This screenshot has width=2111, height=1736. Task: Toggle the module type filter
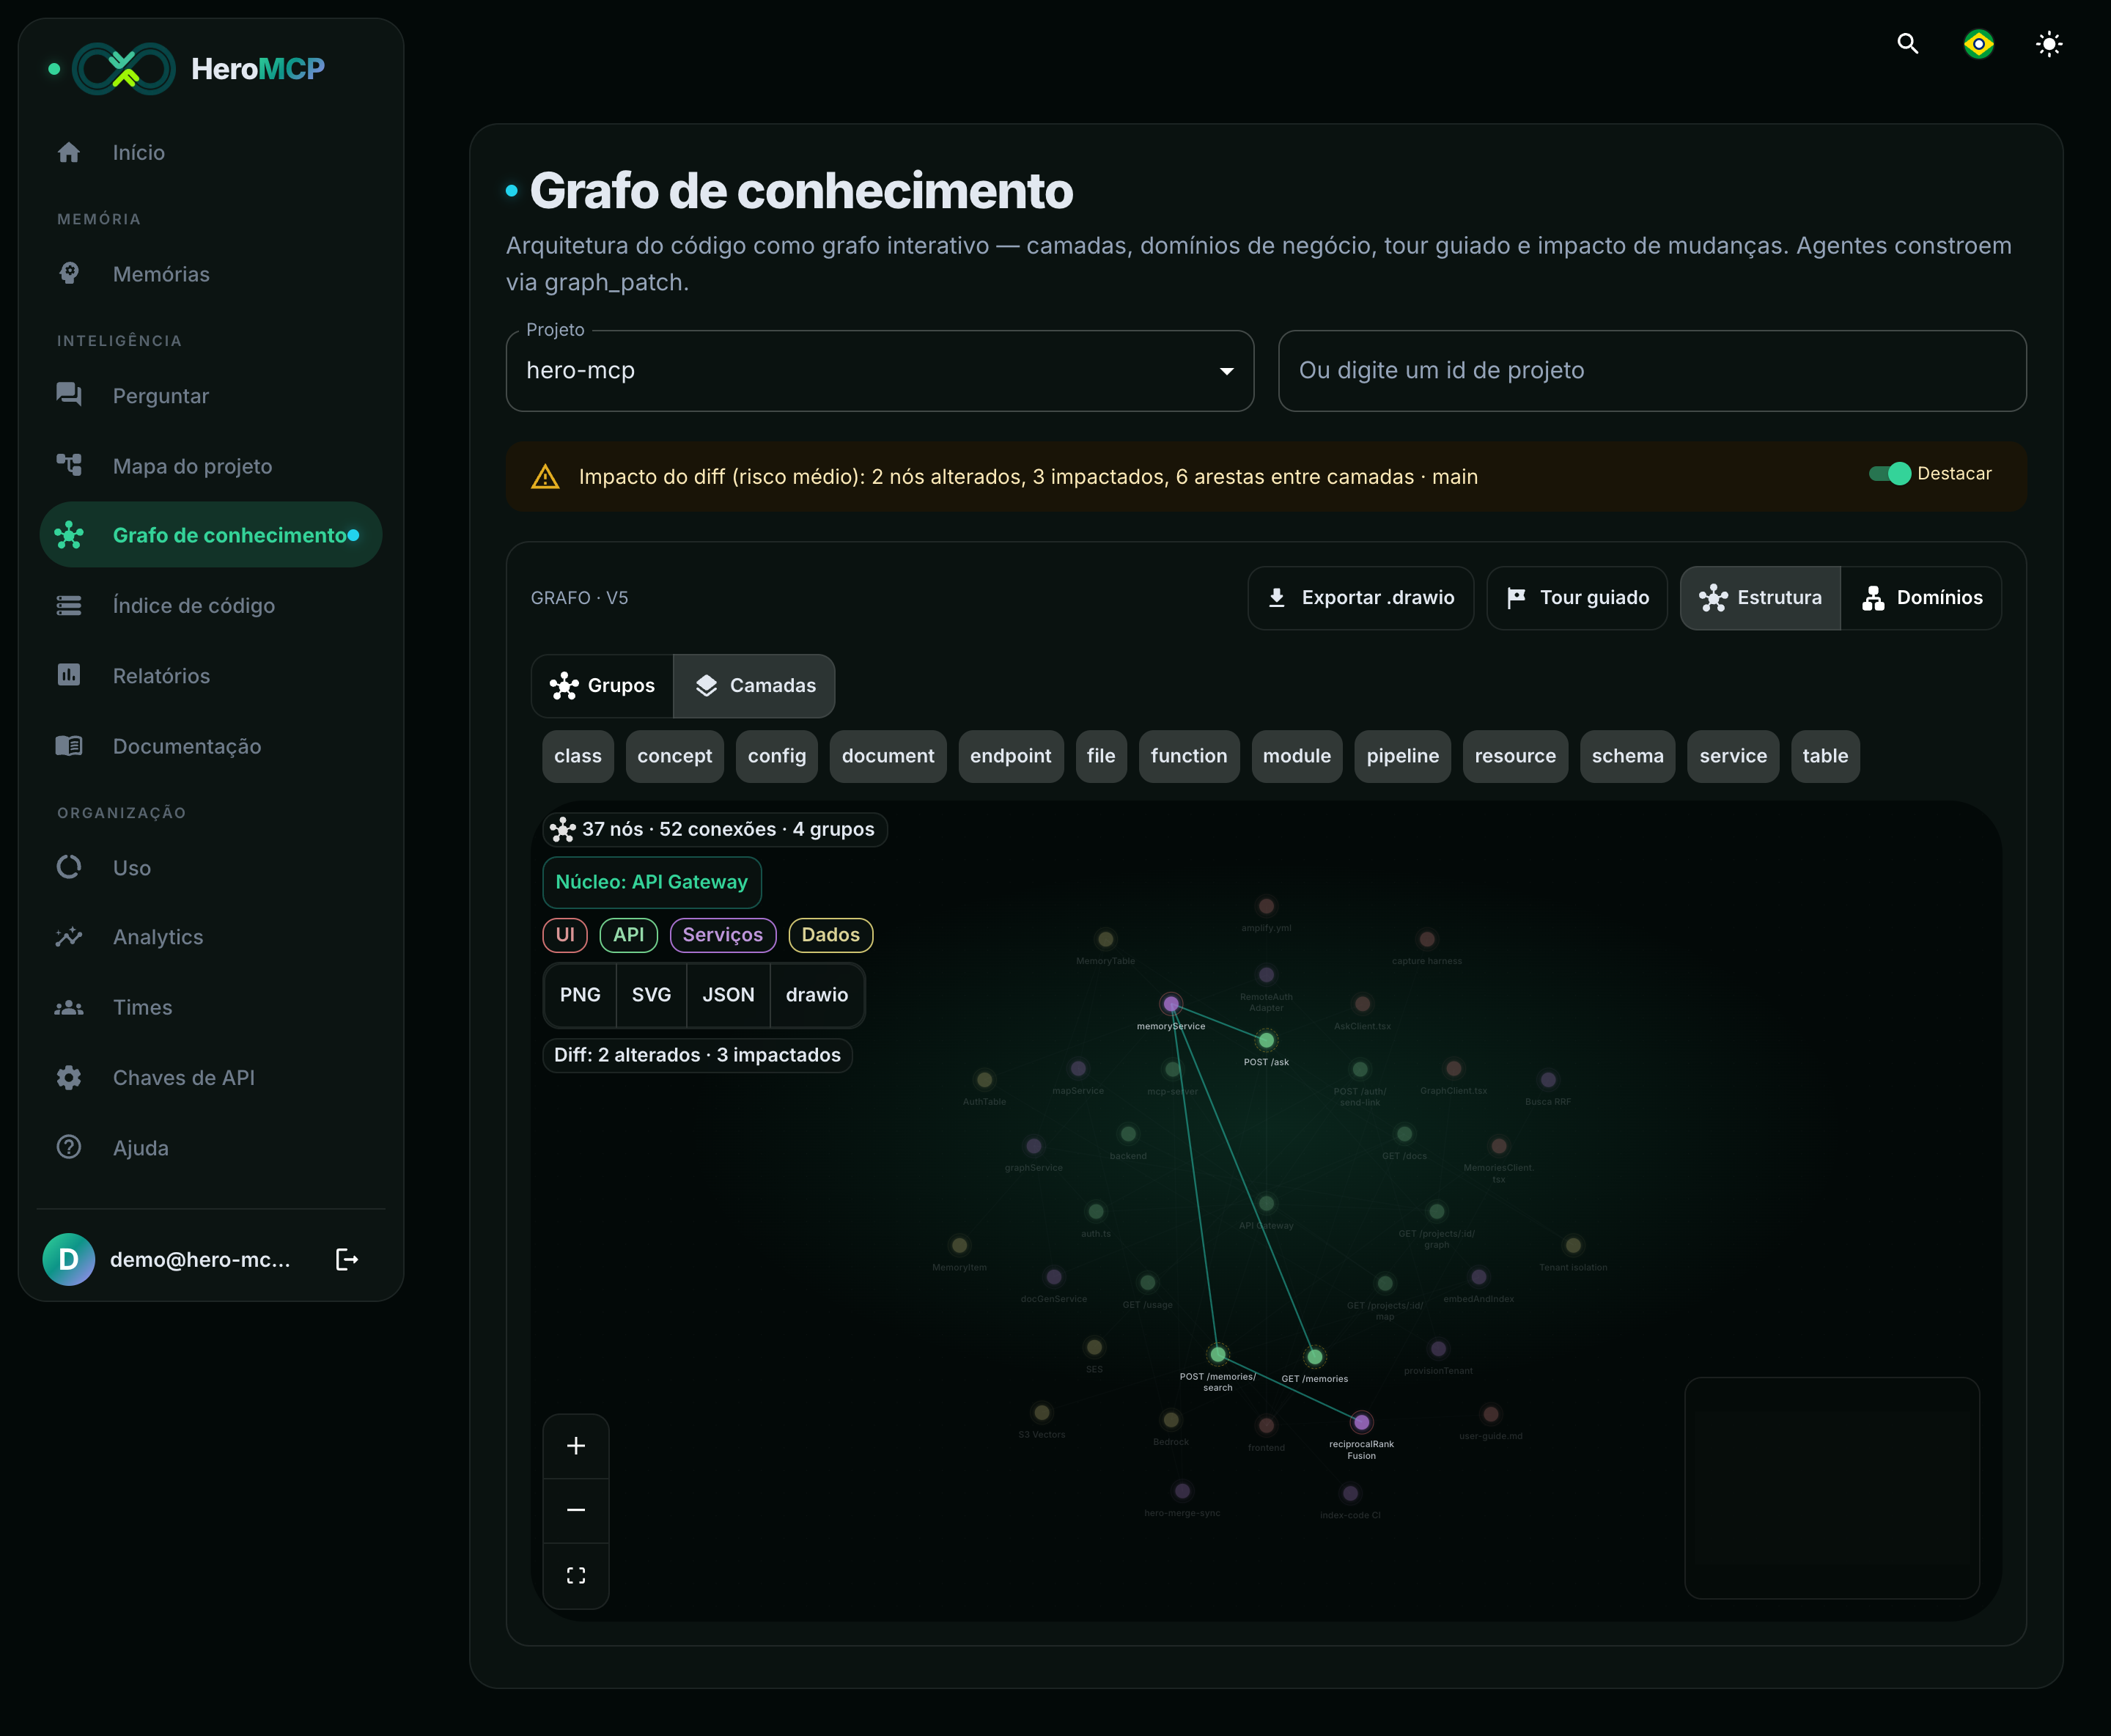1297,756
